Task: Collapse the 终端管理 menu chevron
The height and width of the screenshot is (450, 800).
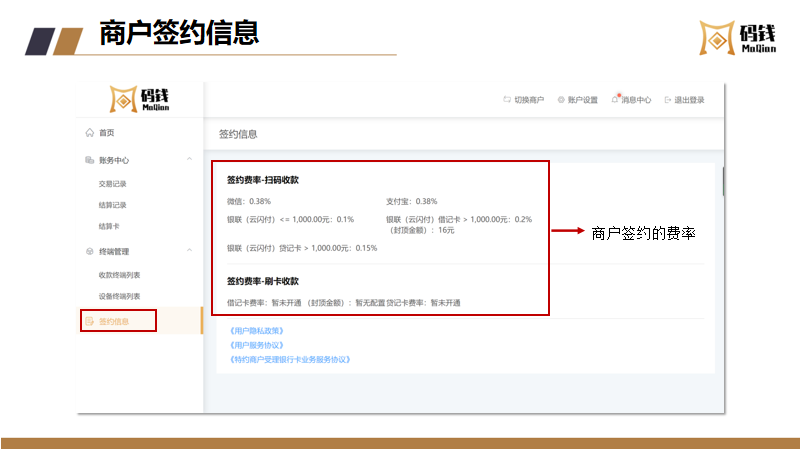Action: pos(190,252)
